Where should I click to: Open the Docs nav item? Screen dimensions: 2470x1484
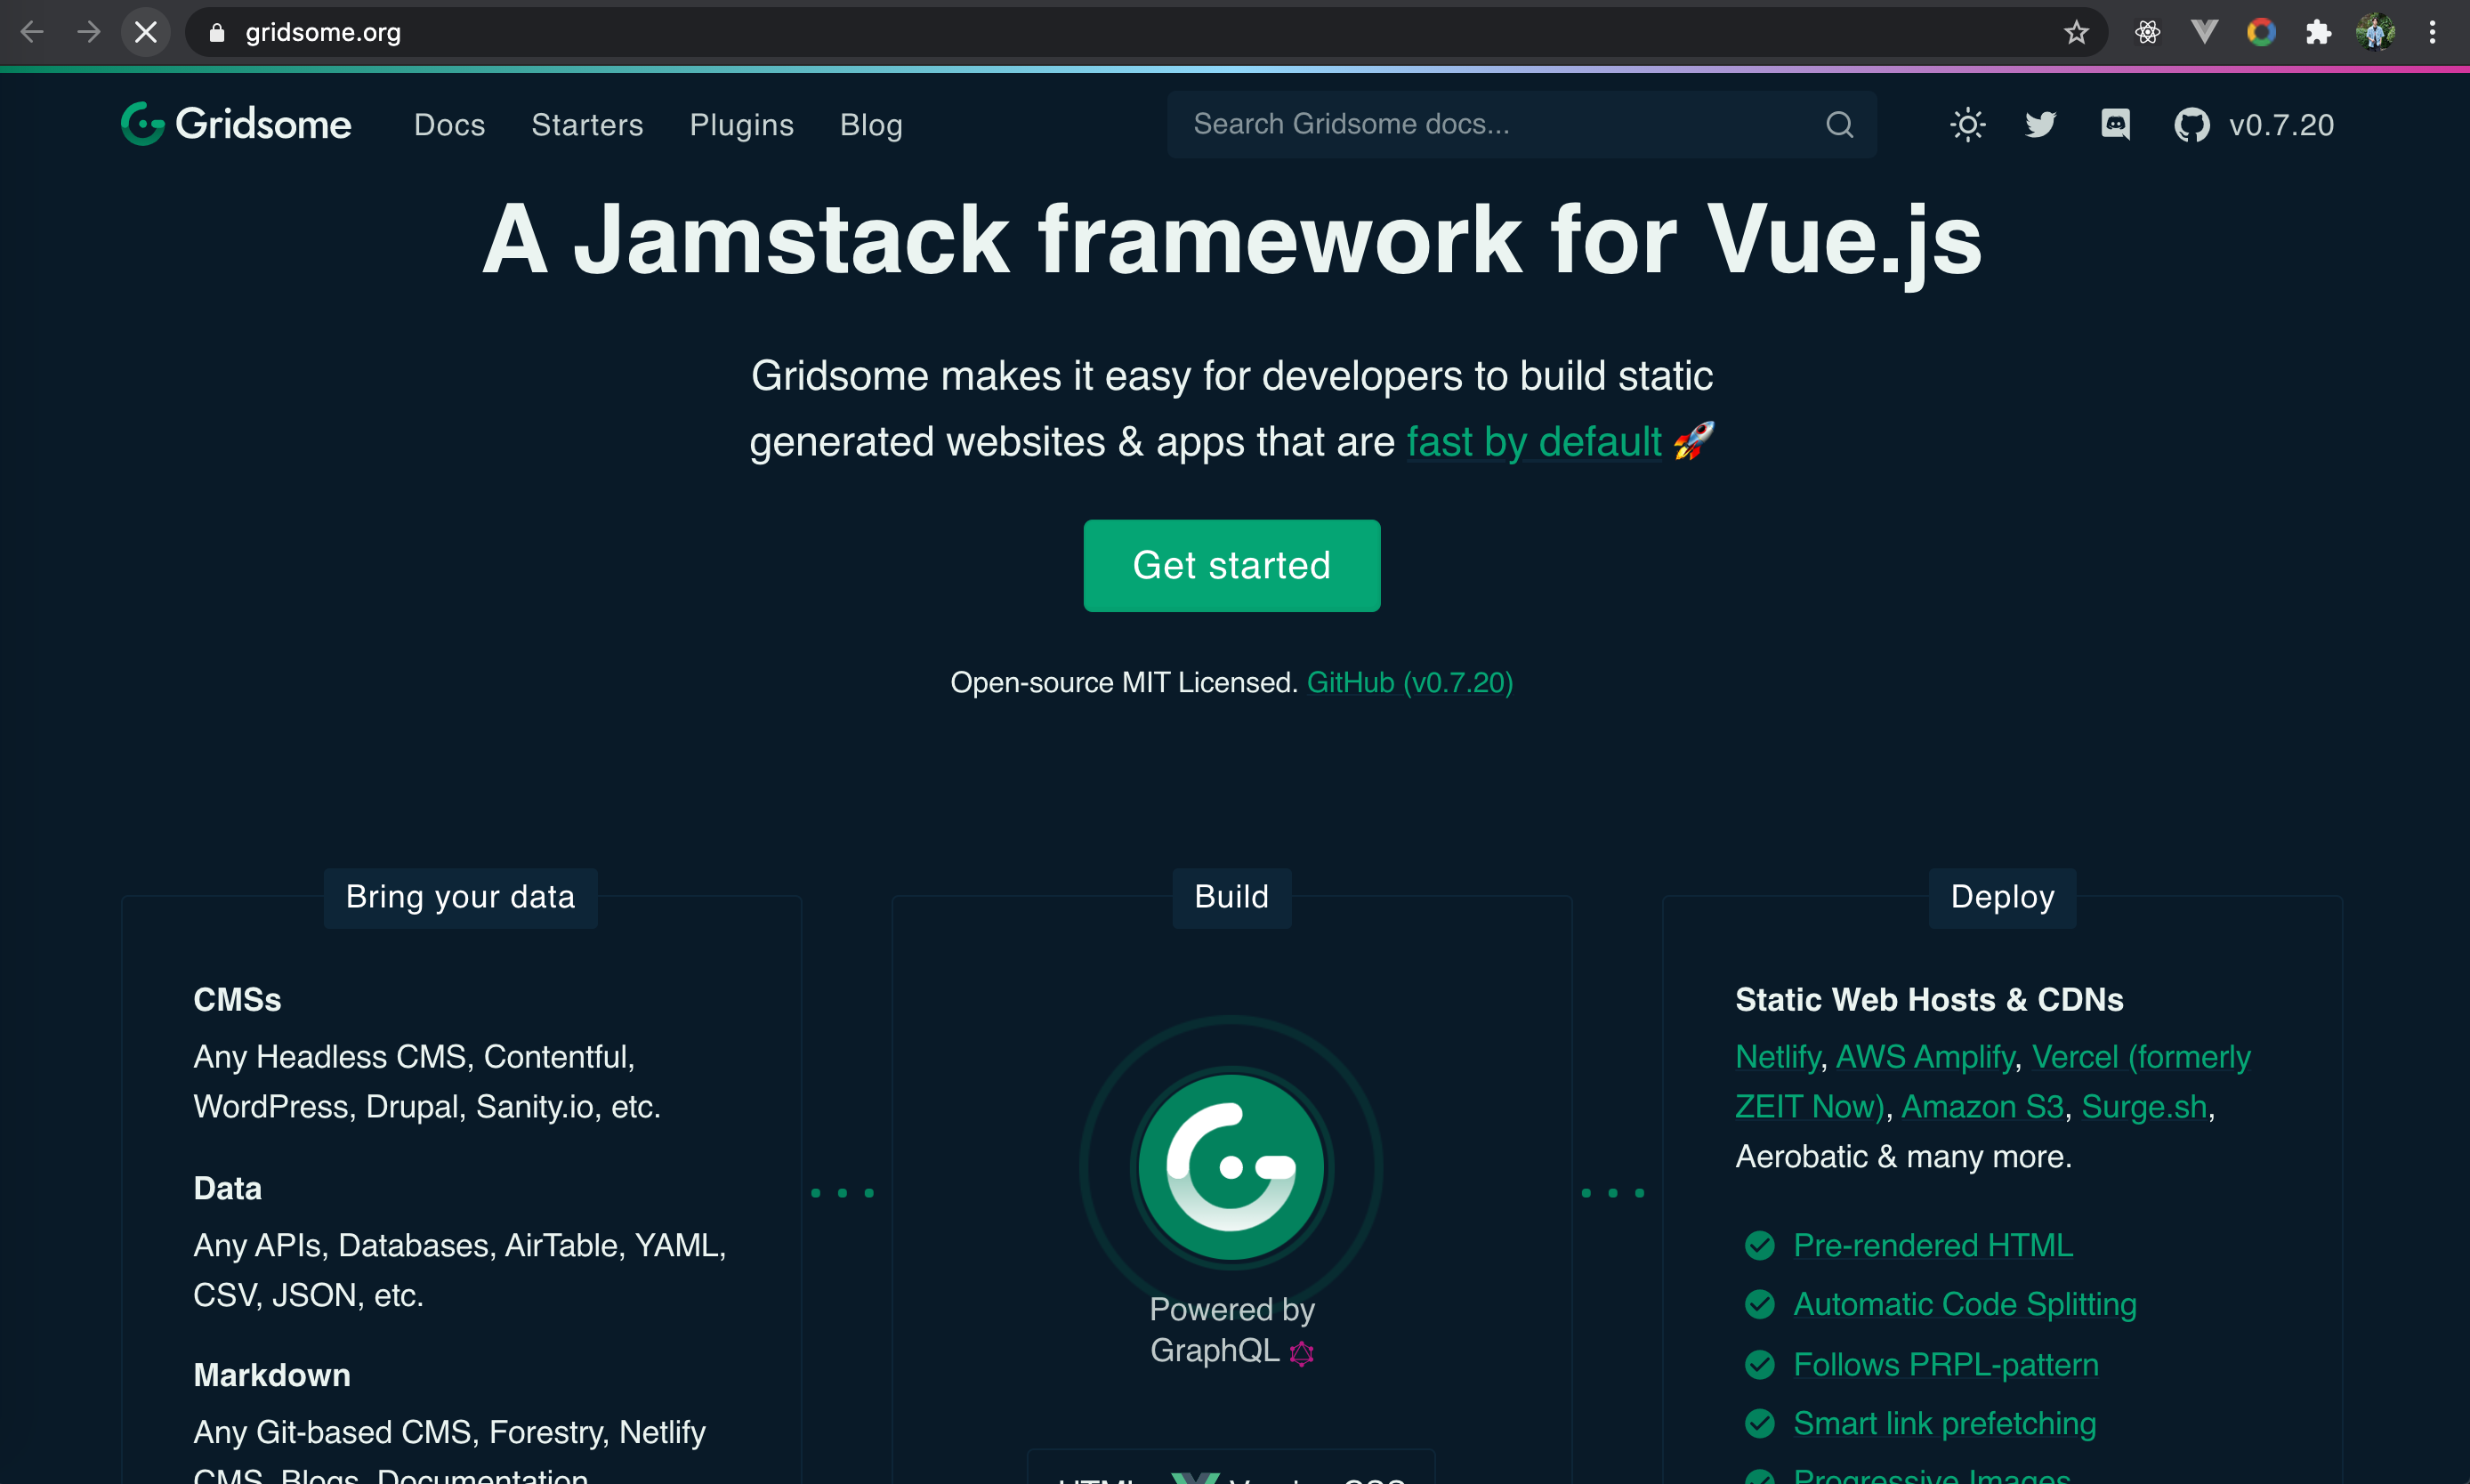449,125
